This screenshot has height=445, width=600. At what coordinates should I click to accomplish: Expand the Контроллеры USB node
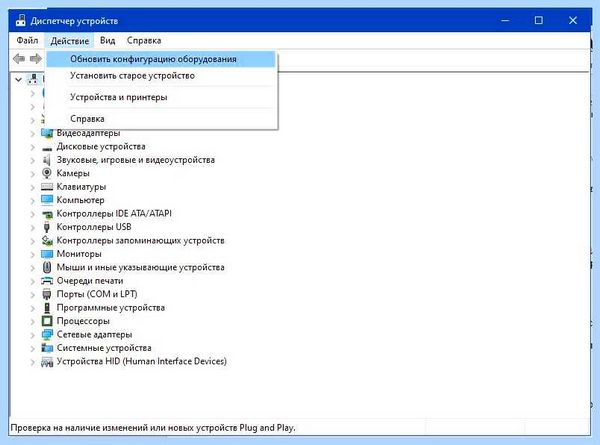click(33, 227)
